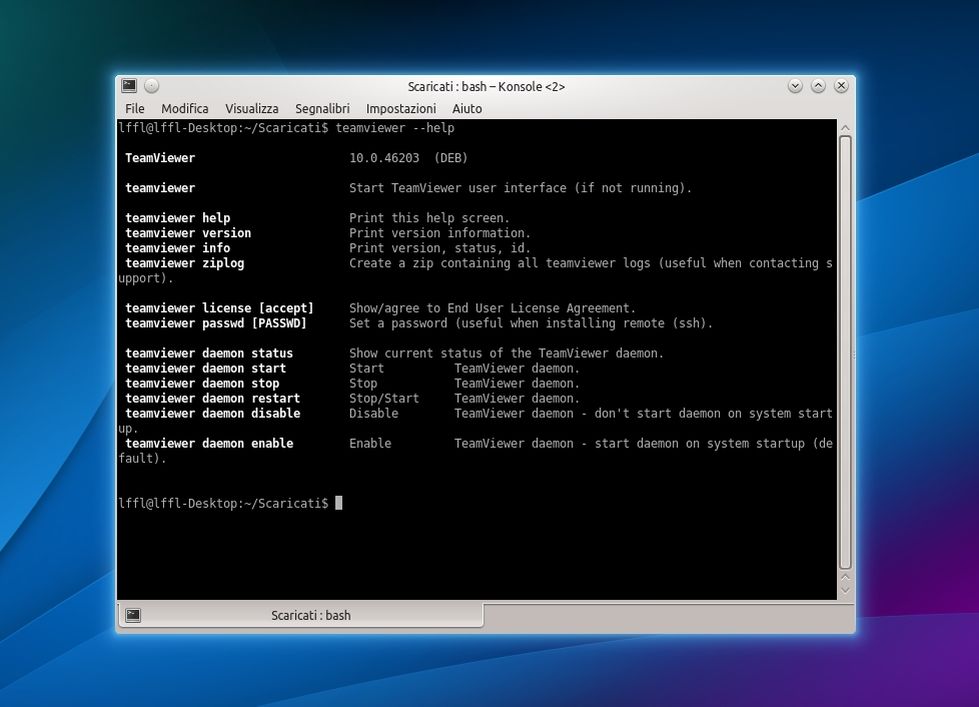
Task: Click 'Show current status of the TeamViewer daemon.'
Action: coord(506,353)
